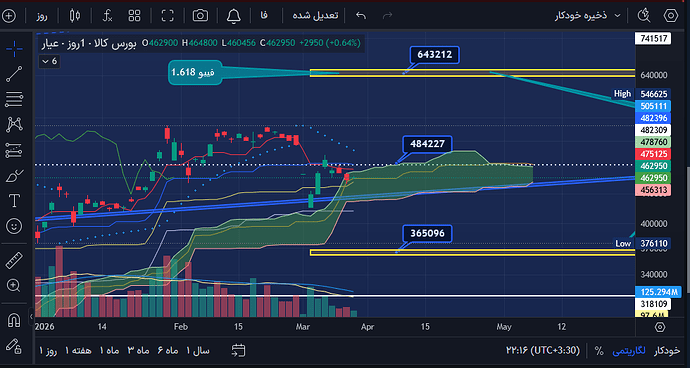Toggle lock all drawings icon

coord(14,346)
